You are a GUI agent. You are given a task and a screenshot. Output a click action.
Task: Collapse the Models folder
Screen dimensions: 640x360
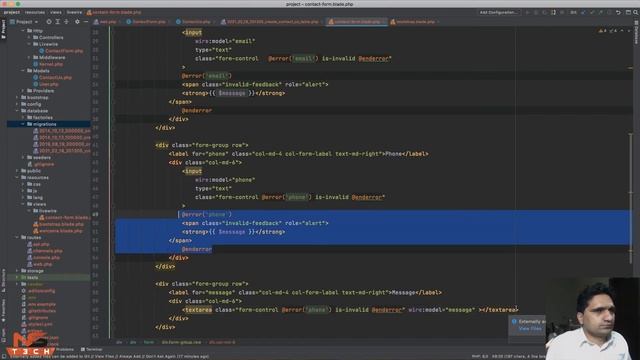23,71
